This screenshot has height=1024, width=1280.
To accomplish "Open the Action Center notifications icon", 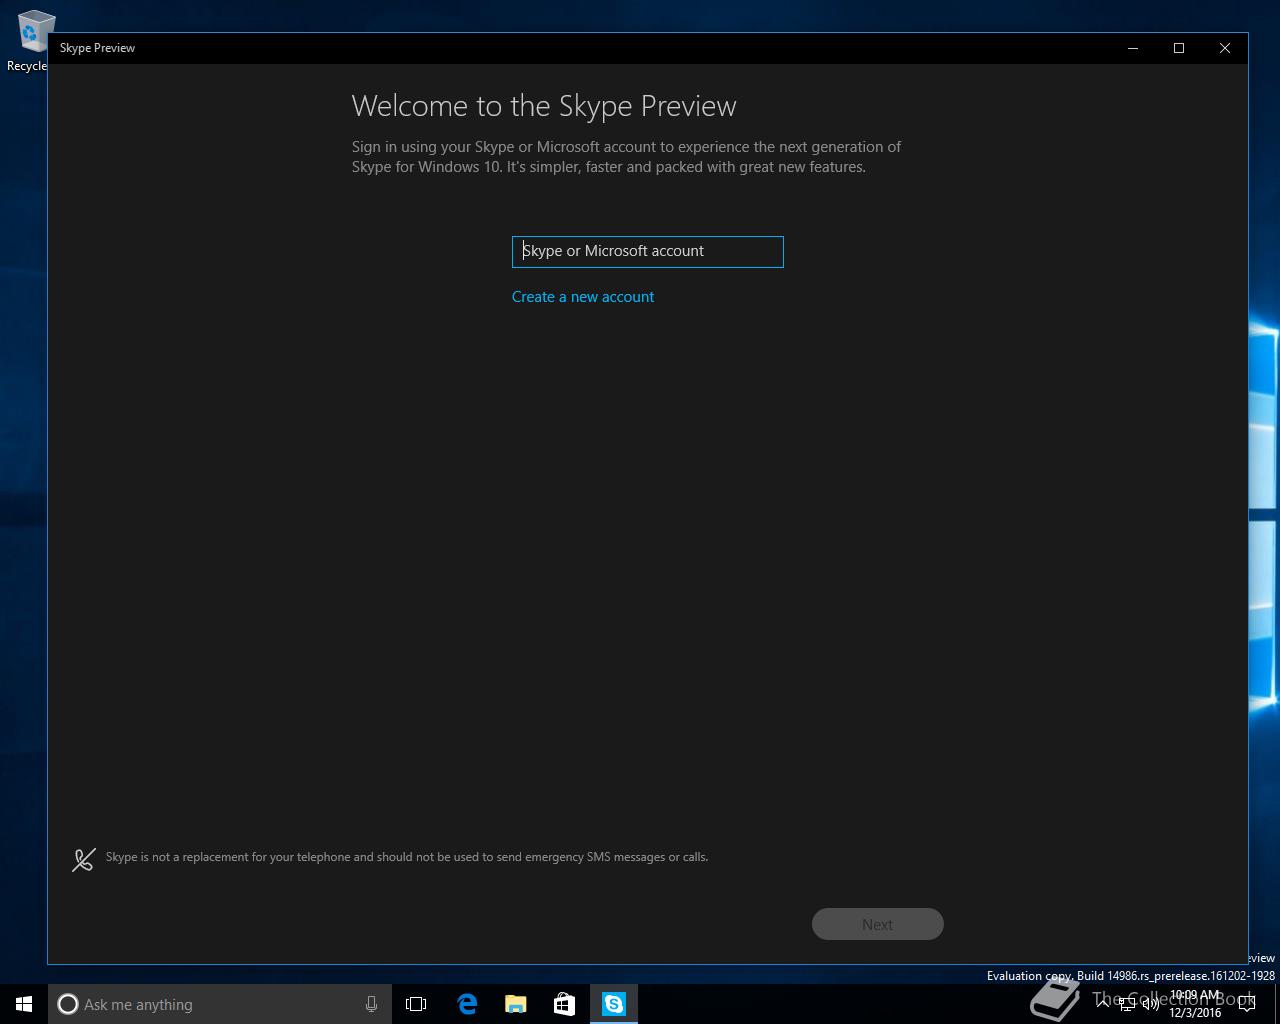I will pos(1247,1004).
